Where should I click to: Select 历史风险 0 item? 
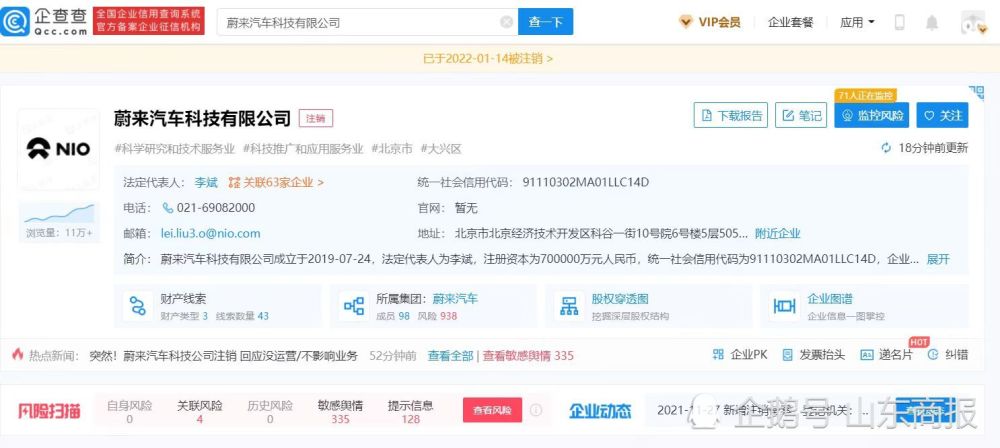[270, 412]
